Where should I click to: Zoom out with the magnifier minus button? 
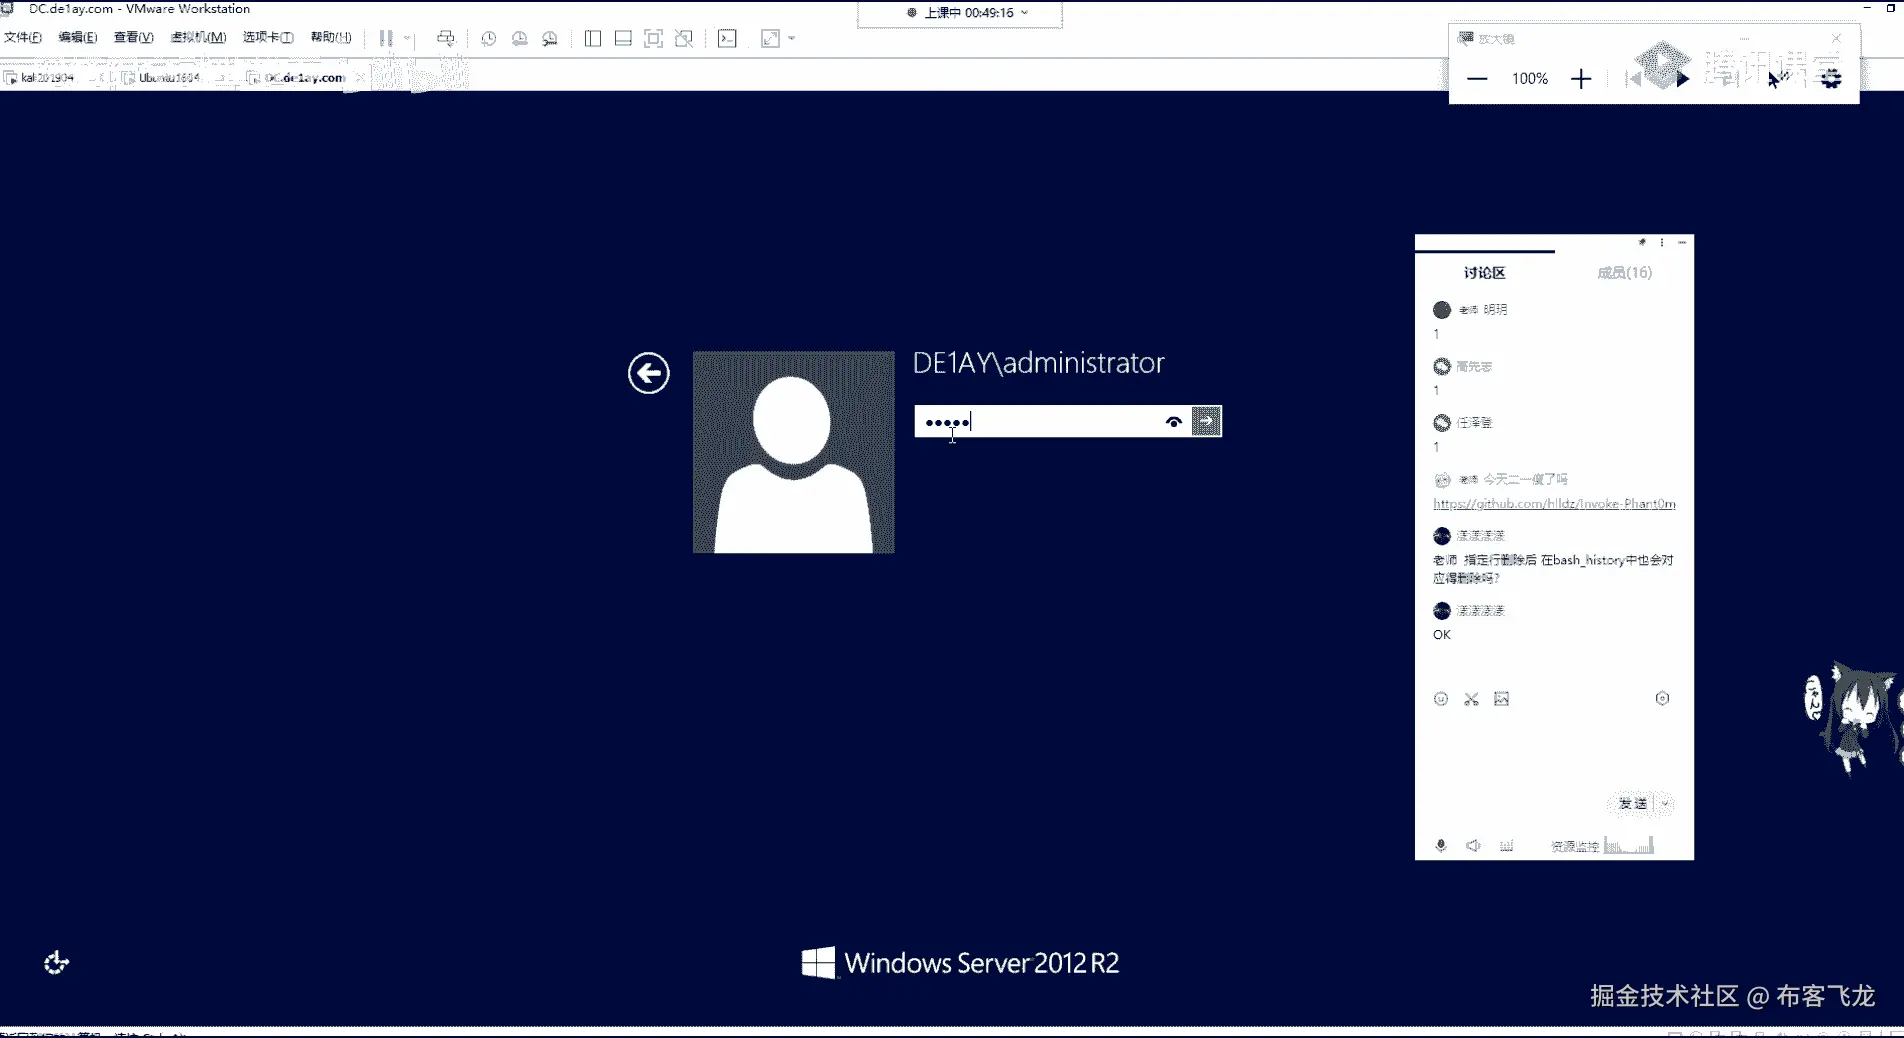1477,79
